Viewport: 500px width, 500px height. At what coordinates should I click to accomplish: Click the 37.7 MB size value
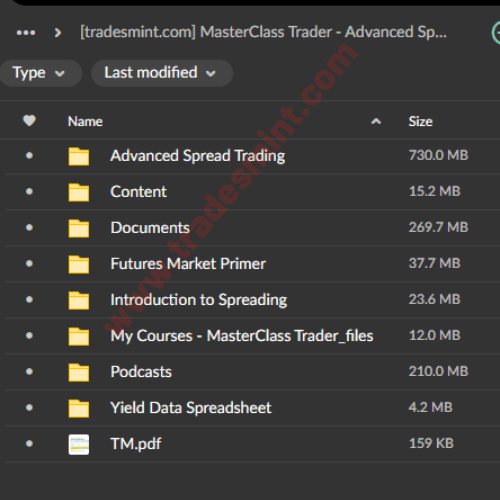[x=434, y=263]
